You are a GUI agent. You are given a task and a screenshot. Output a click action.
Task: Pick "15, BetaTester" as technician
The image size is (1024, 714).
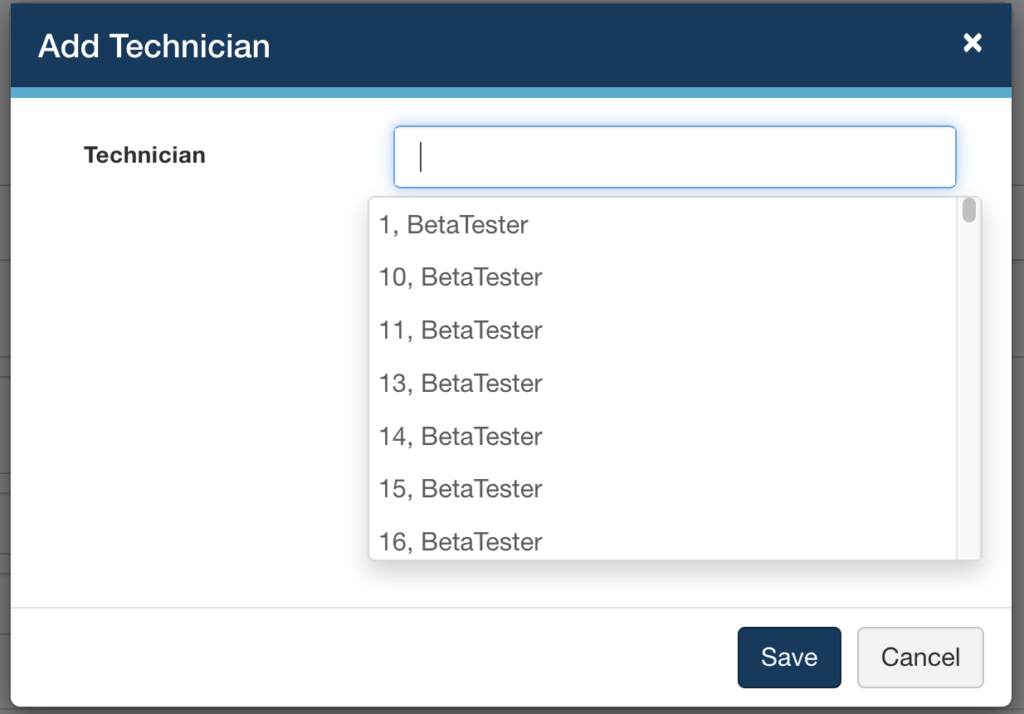coord(461,489)
